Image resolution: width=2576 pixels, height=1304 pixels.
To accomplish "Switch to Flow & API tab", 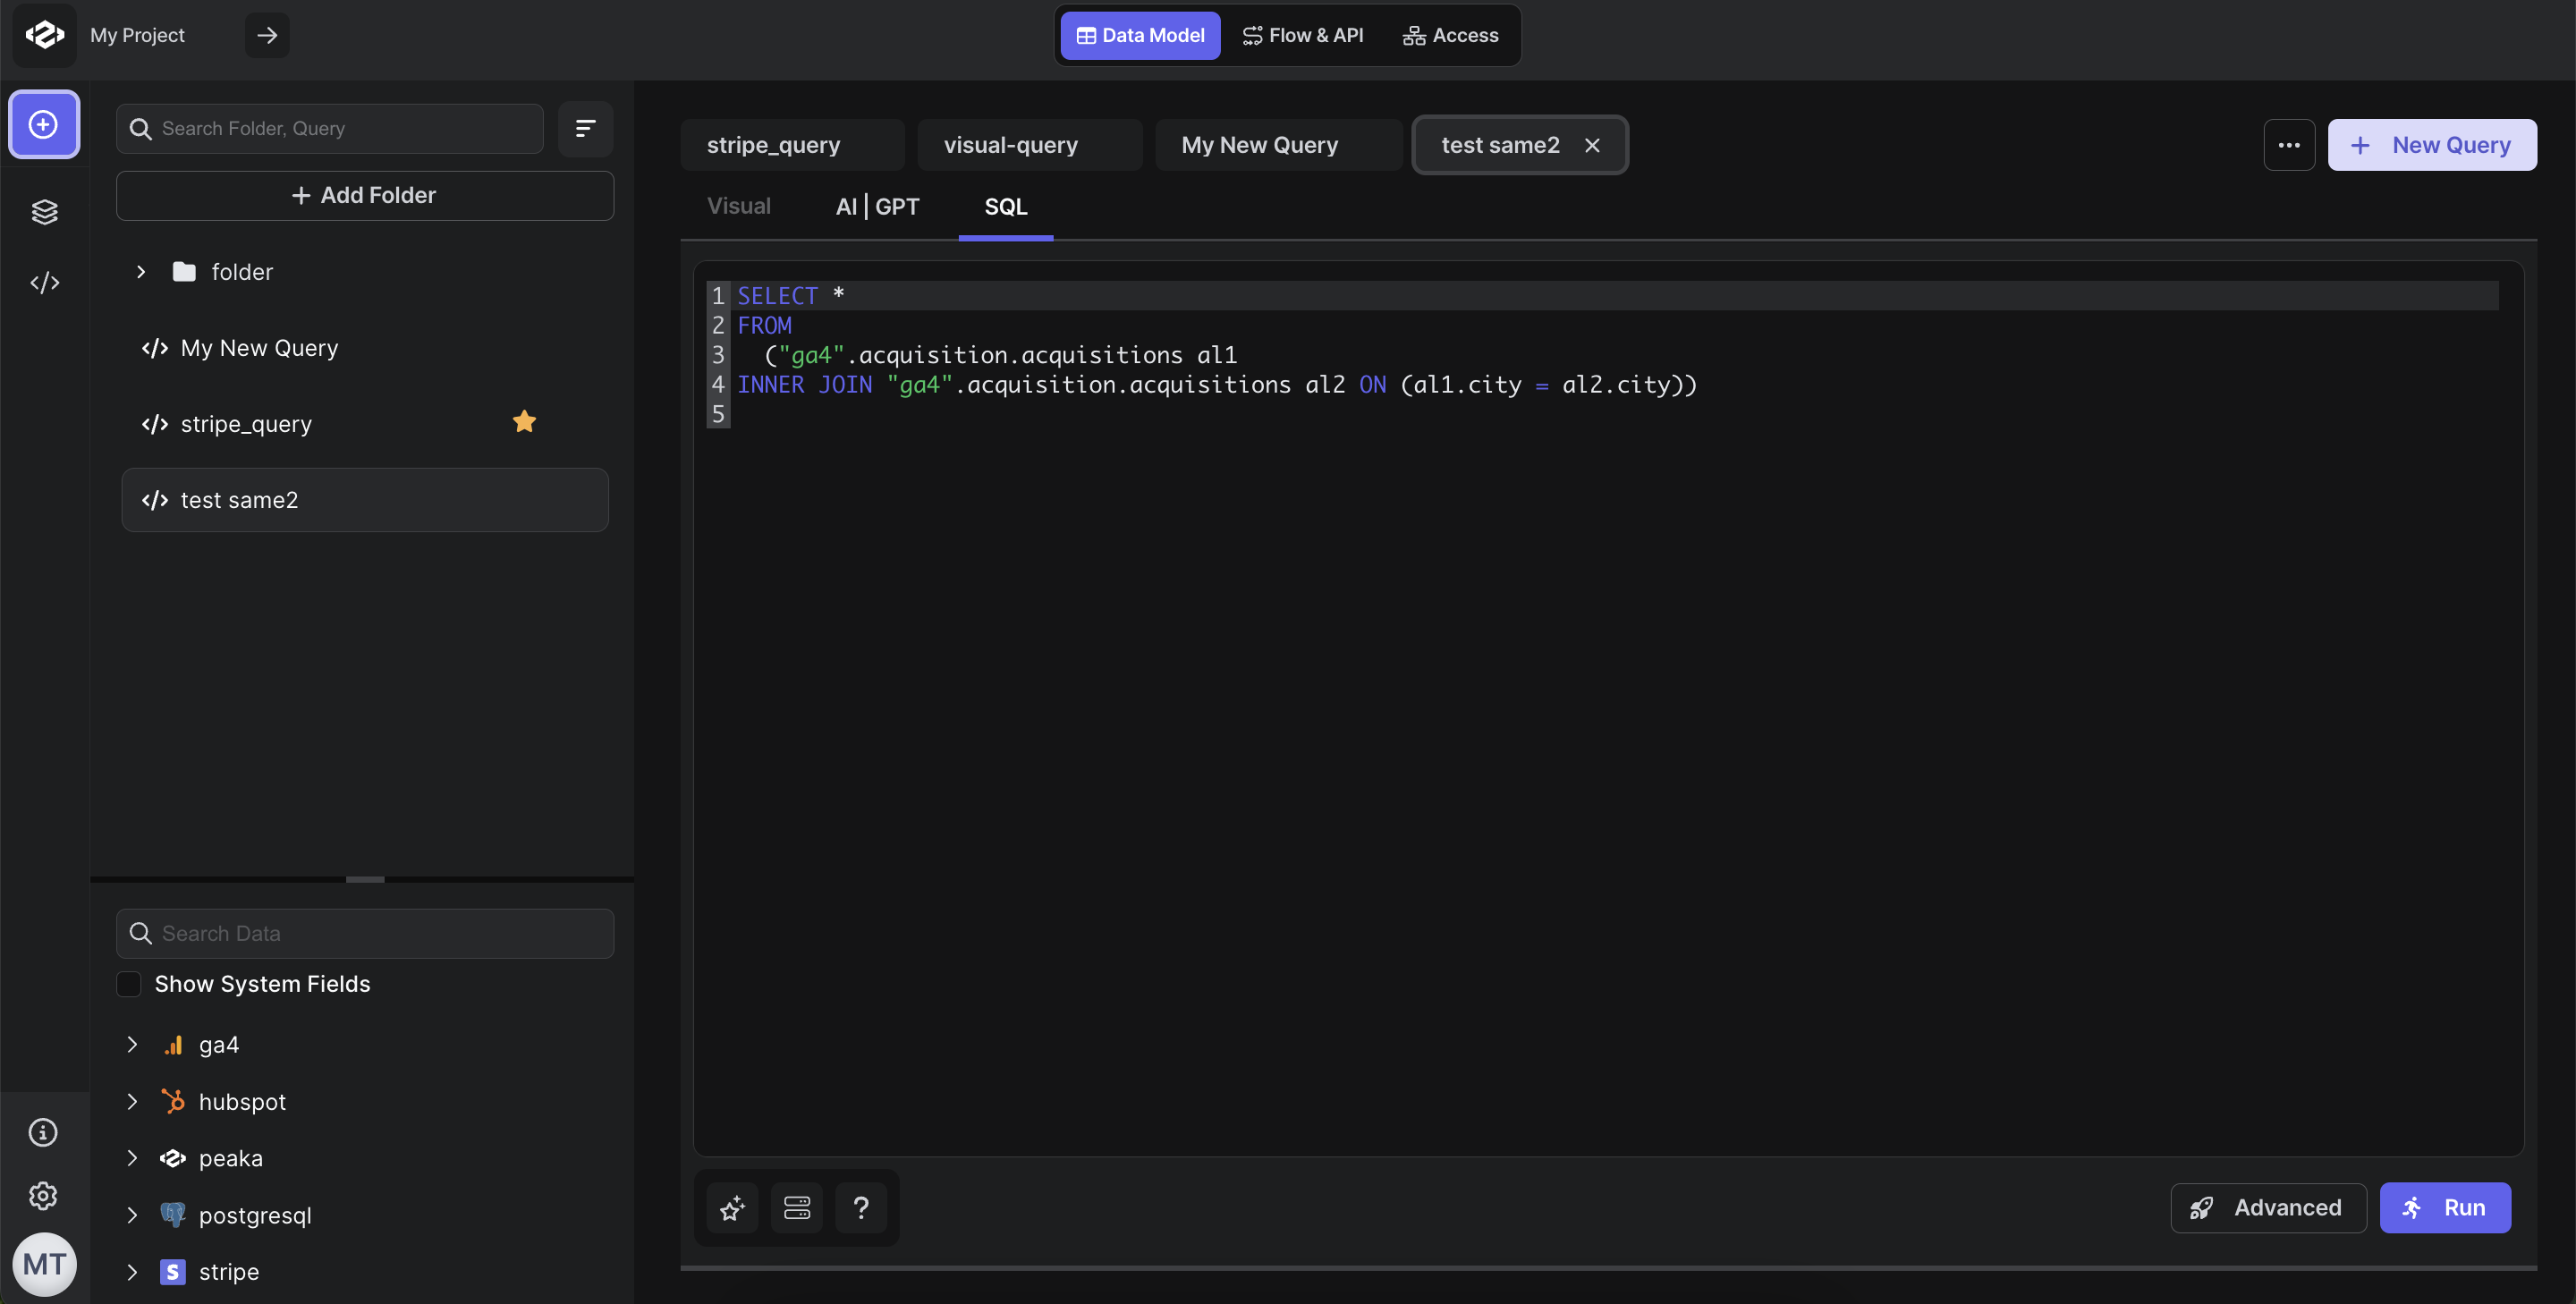I will [x=1303, y=35].
